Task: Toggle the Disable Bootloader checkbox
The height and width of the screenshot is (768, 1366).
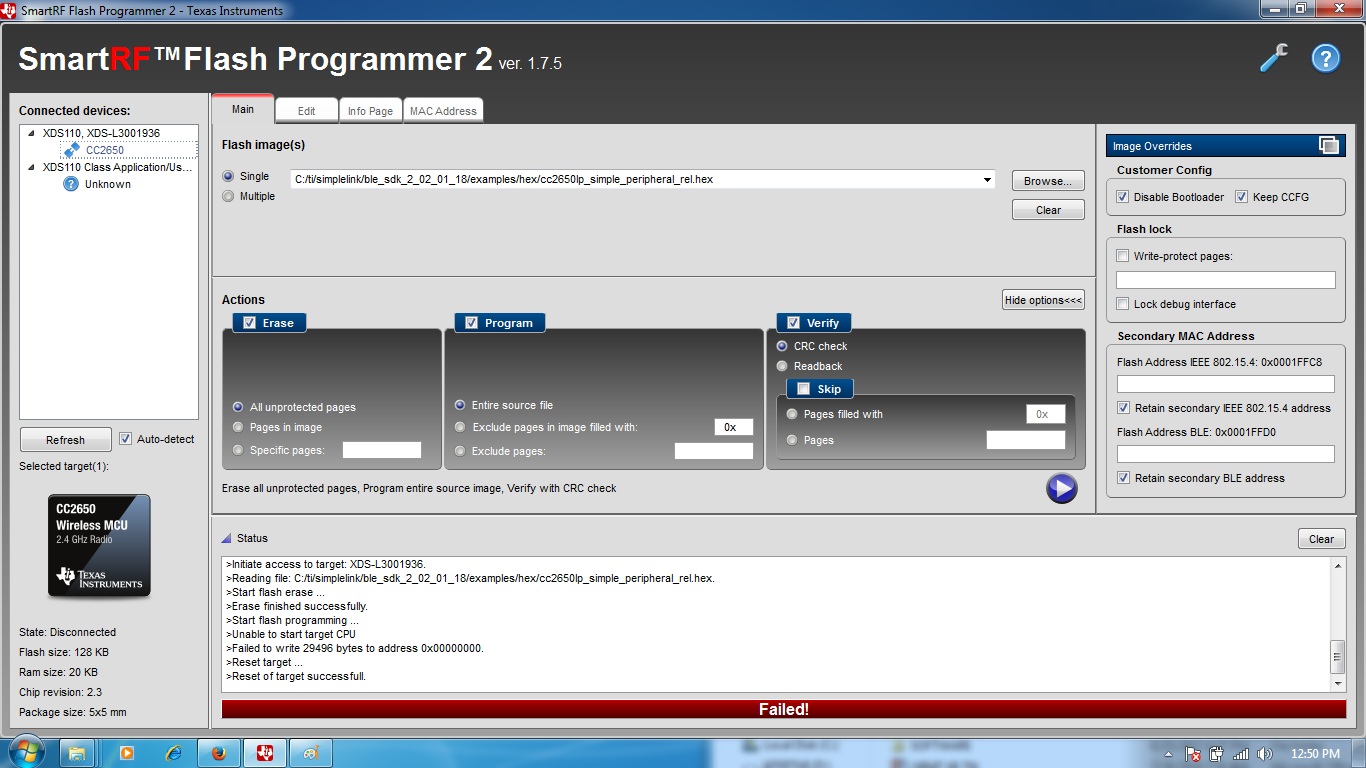Action: (x=1123, y=197)
